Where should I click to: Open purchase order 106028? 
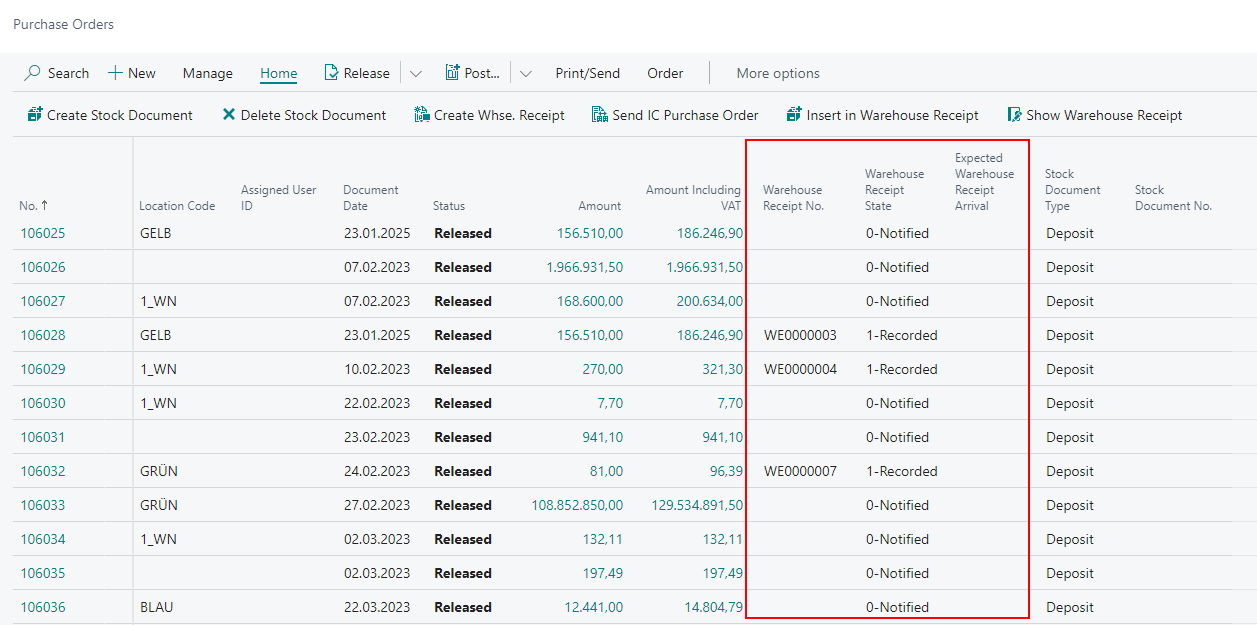pyautogui.click(x=43, y=335)
